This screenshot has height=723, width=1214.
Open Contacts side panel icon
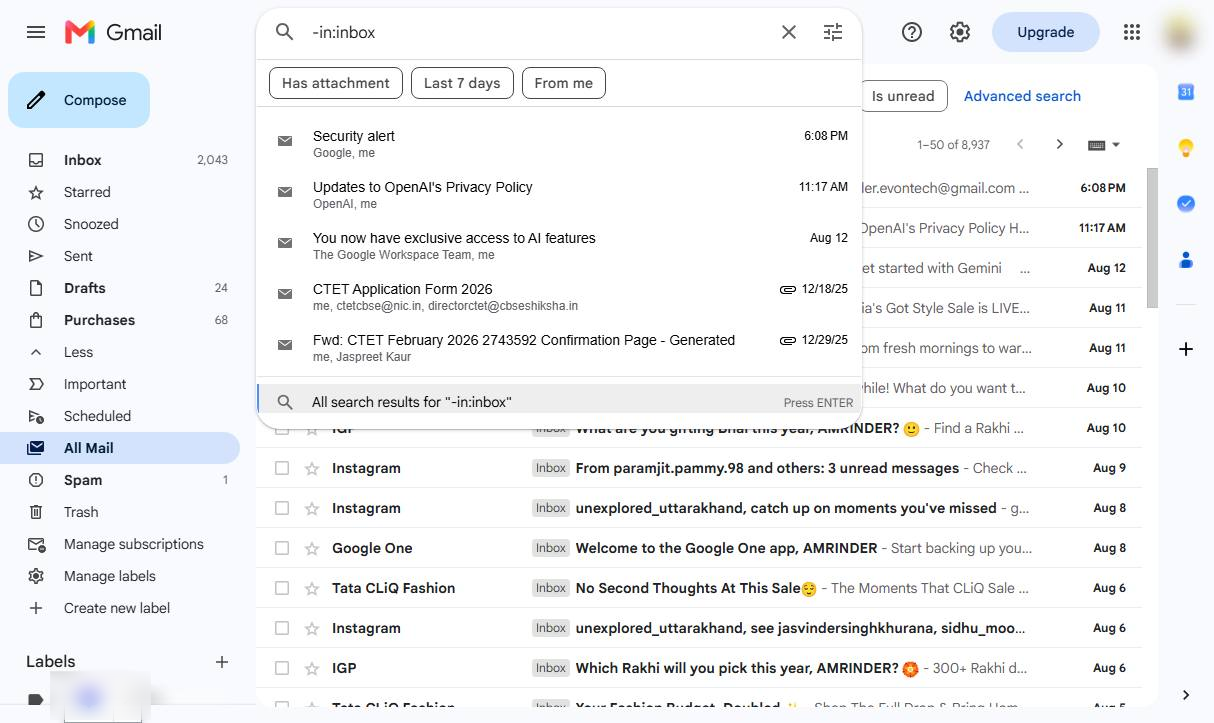(1186, 260)
